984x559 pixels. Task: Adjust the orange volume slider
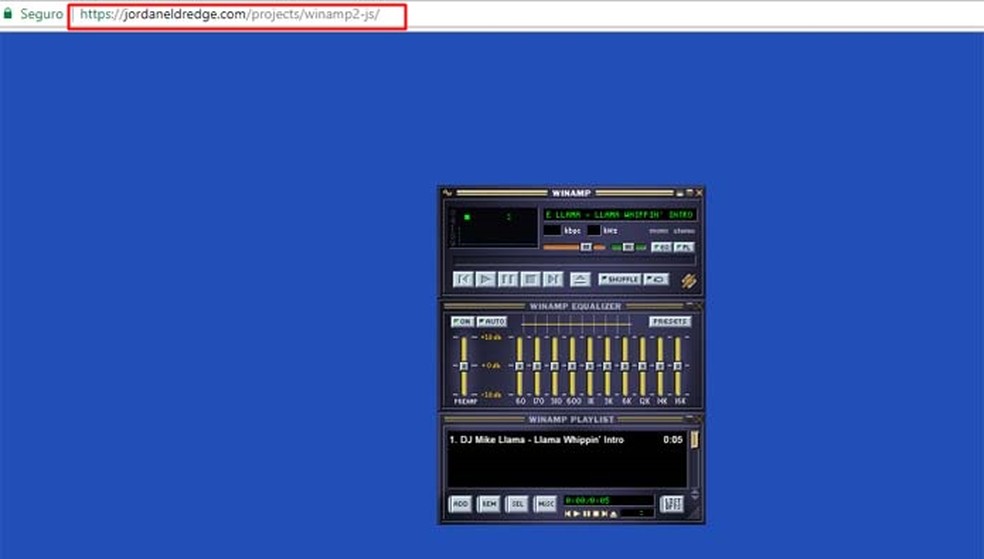(574, 247)
